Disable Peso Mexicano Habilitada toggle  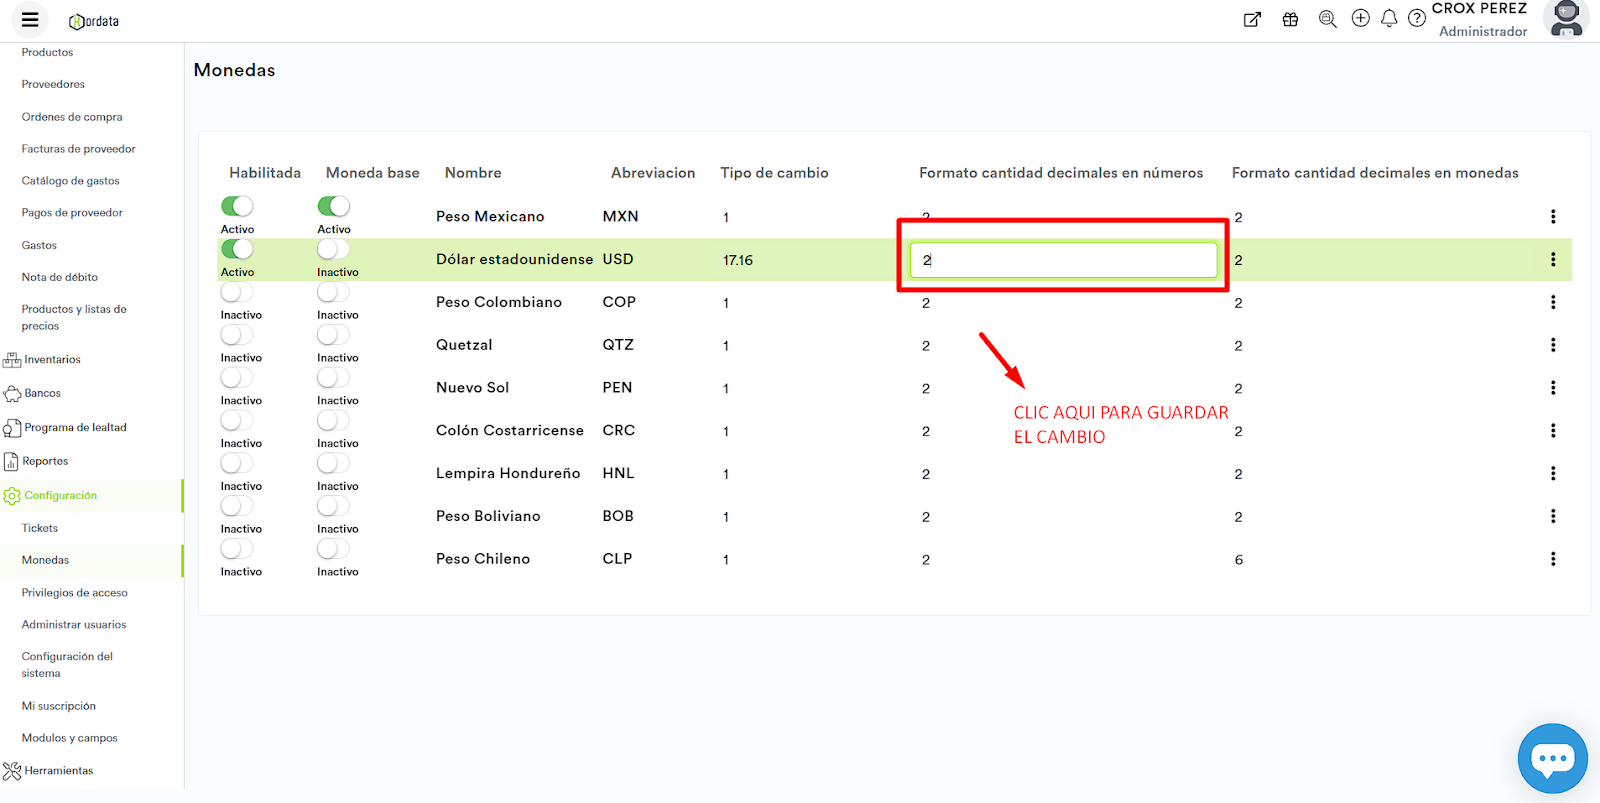click(237, 206)
